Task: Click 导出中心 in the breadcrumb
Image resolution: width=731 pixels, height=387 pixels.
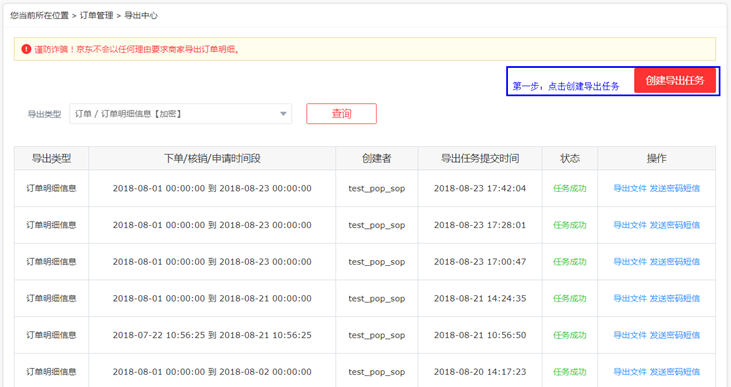Action: tap(141, 15)
